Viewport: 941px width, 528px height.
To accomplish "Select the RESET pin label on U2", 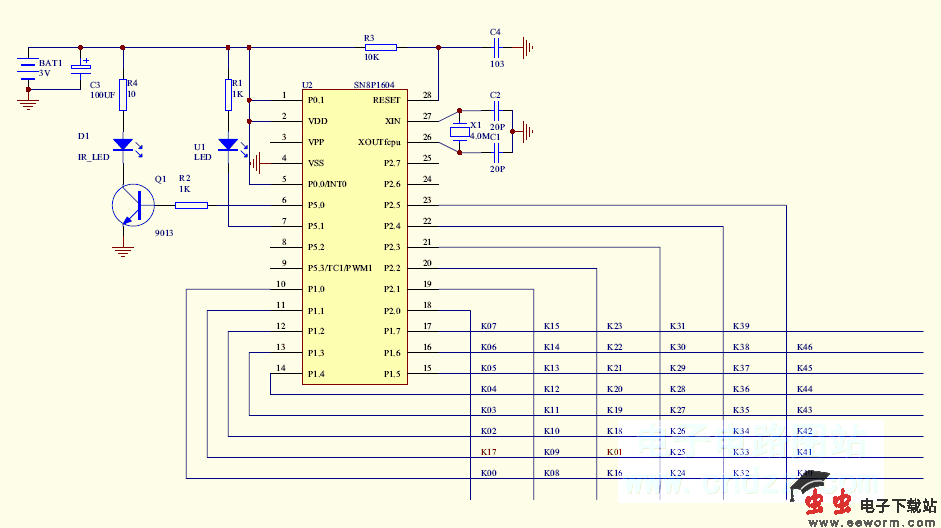I will point(386,100).
